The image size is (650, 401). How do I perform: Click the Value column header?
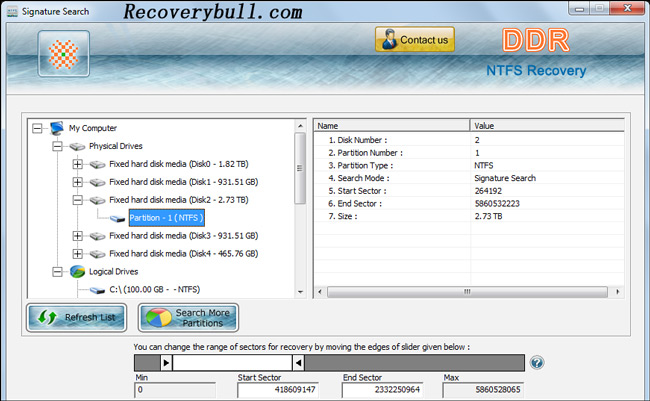pyautogui.click(x=547, y=126)
